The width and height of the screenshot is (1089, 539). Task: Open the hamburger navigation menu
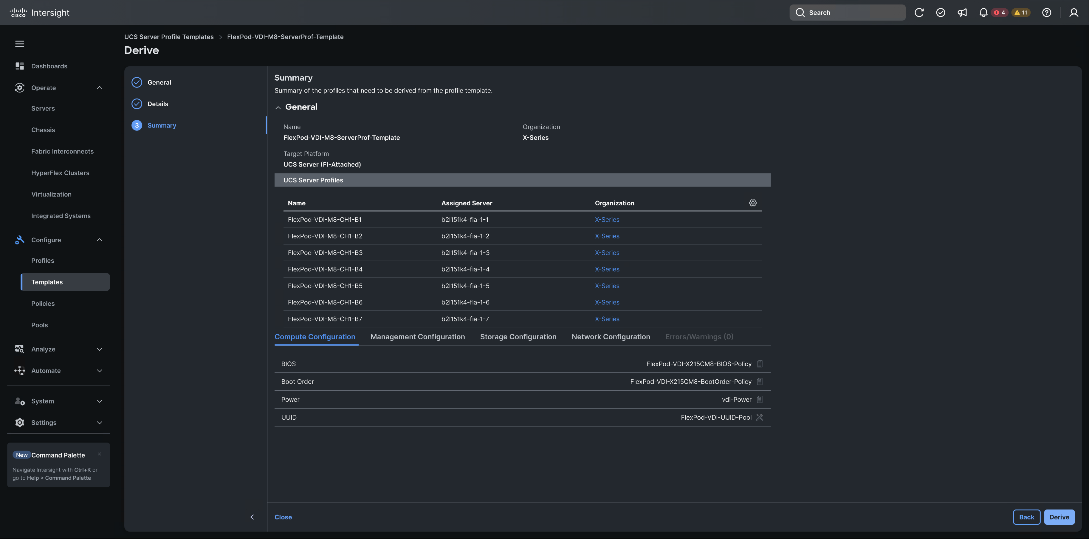[x=19, y=44]
